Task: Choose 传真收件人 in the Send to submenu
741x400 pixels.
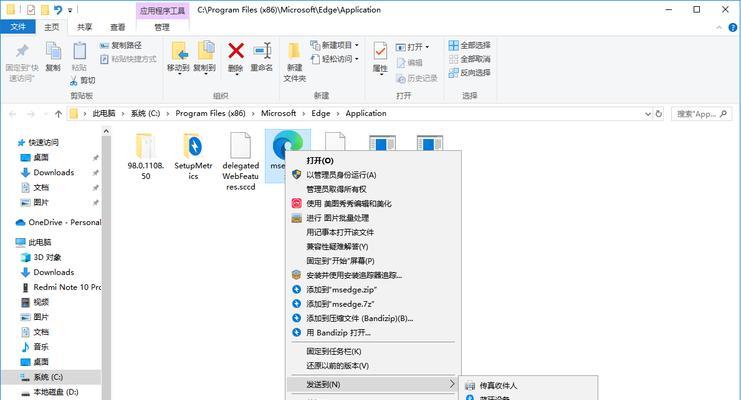Action: 528,386
